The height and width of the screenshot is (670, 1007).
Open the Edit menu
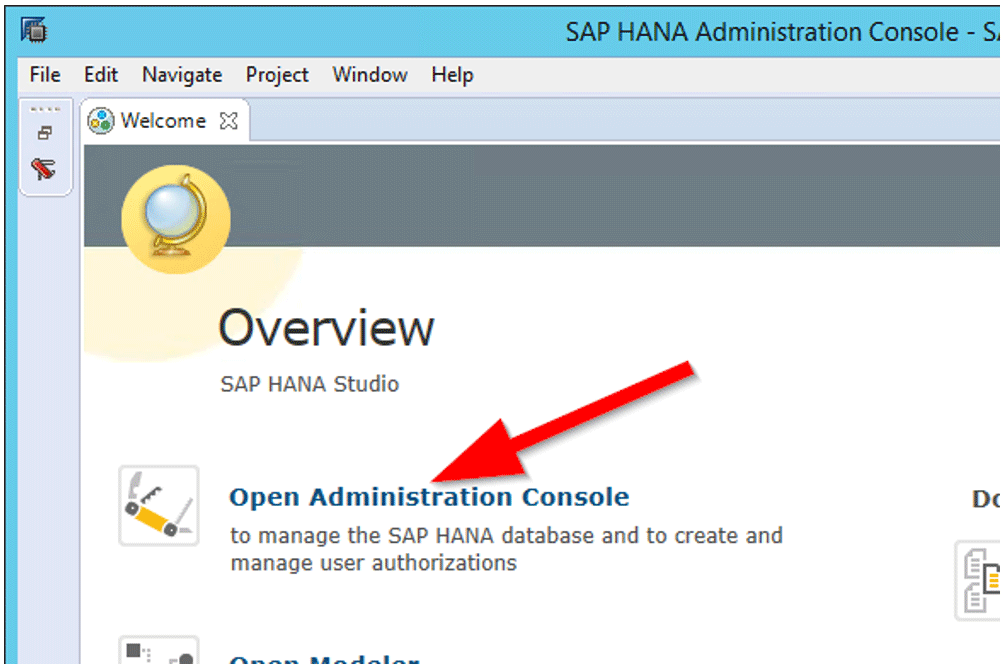coord(101,75)
